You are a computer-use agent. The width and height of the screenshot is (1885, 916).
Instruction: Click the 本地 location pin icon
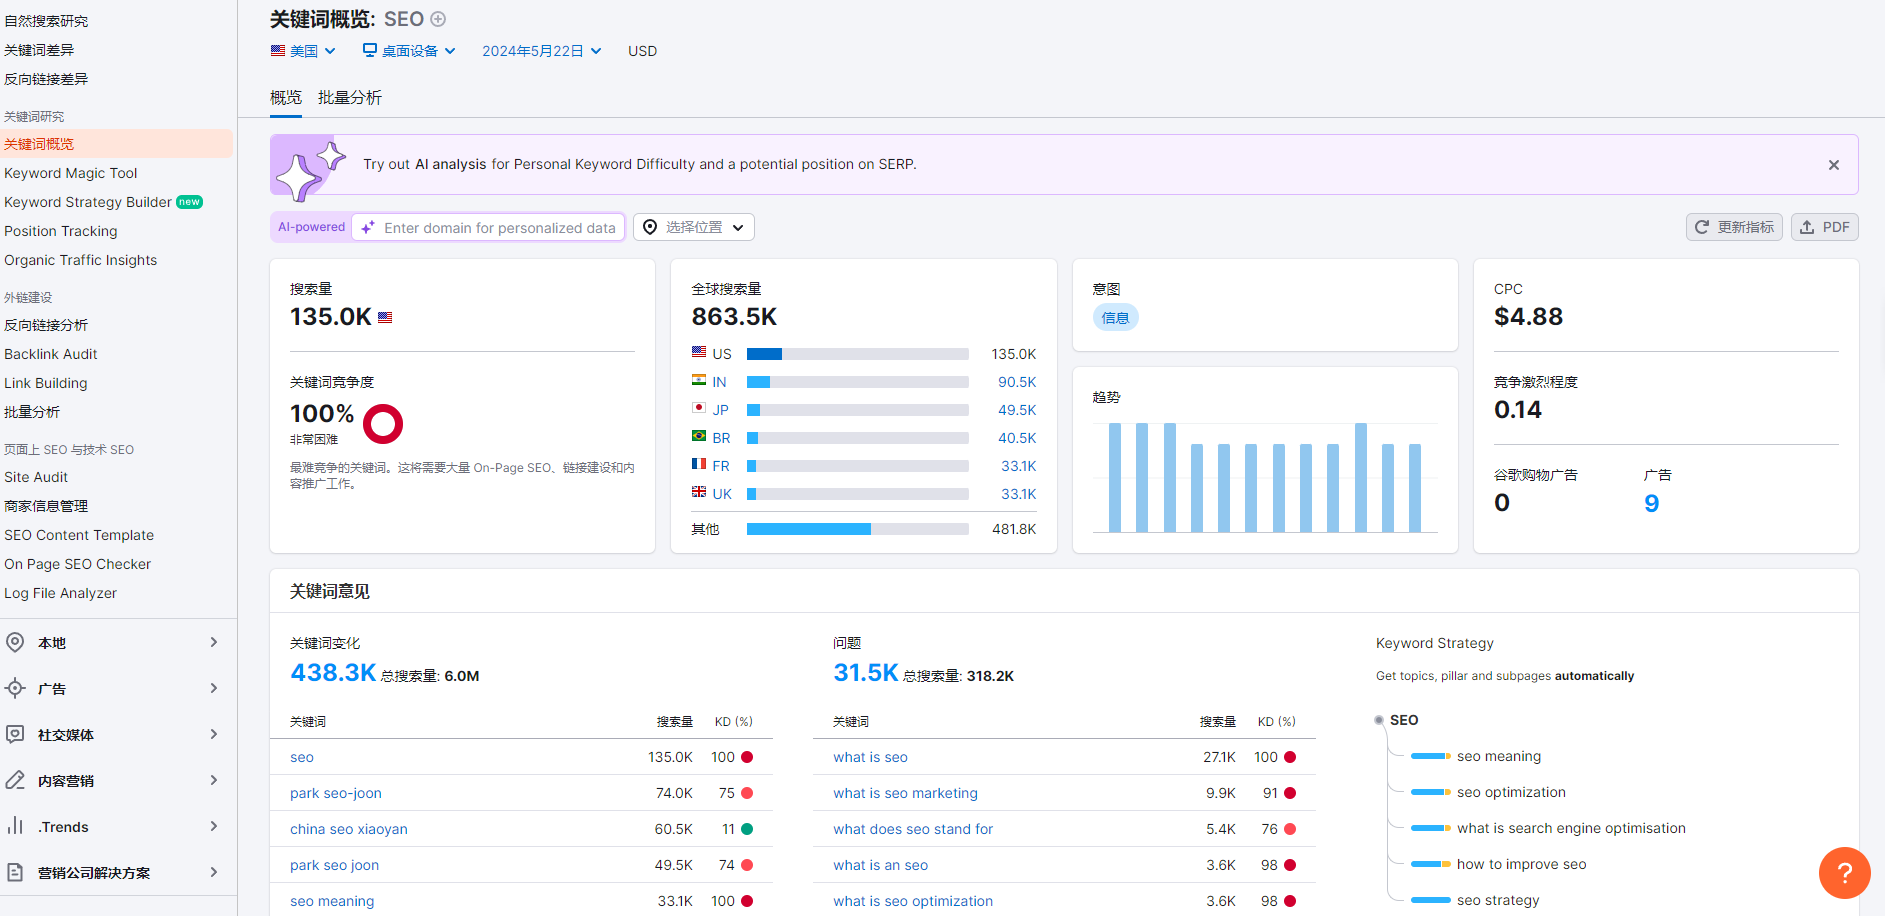point(15,642)
